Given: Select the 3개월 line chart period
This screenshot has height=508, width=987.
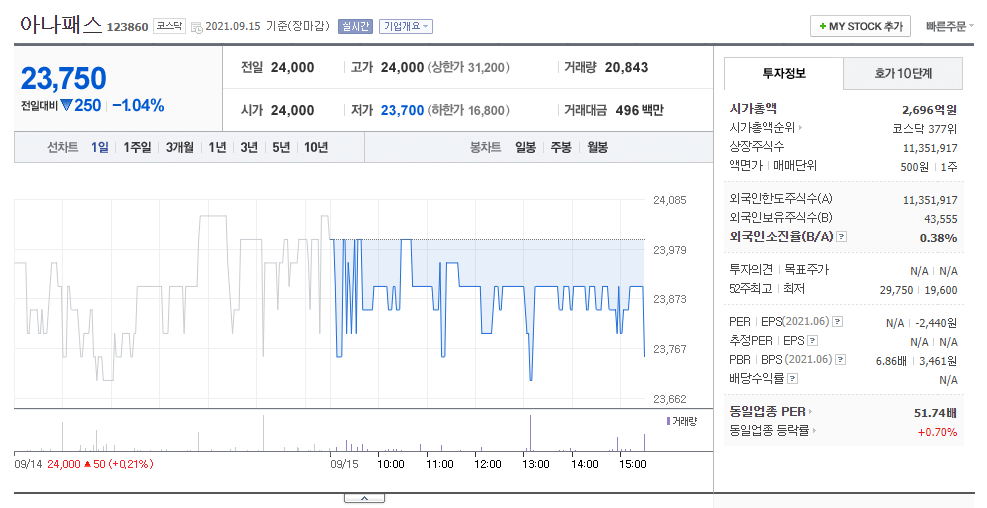Looking at the screenshot, I should point(179,147).
